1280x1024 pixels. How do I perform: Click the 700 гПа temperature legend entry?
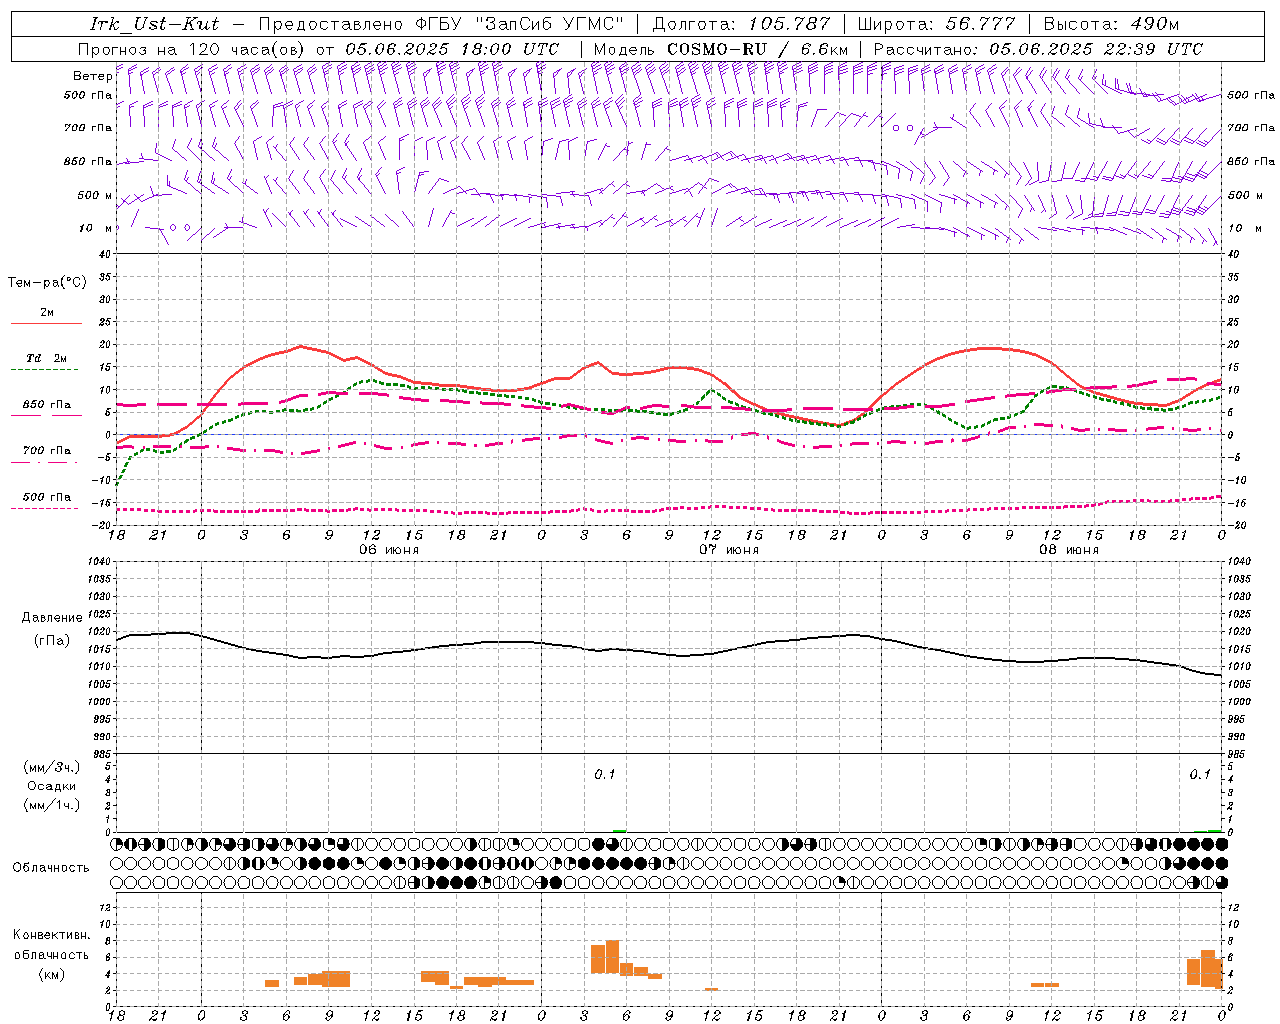pyautogui.click(x=46, y=450)
